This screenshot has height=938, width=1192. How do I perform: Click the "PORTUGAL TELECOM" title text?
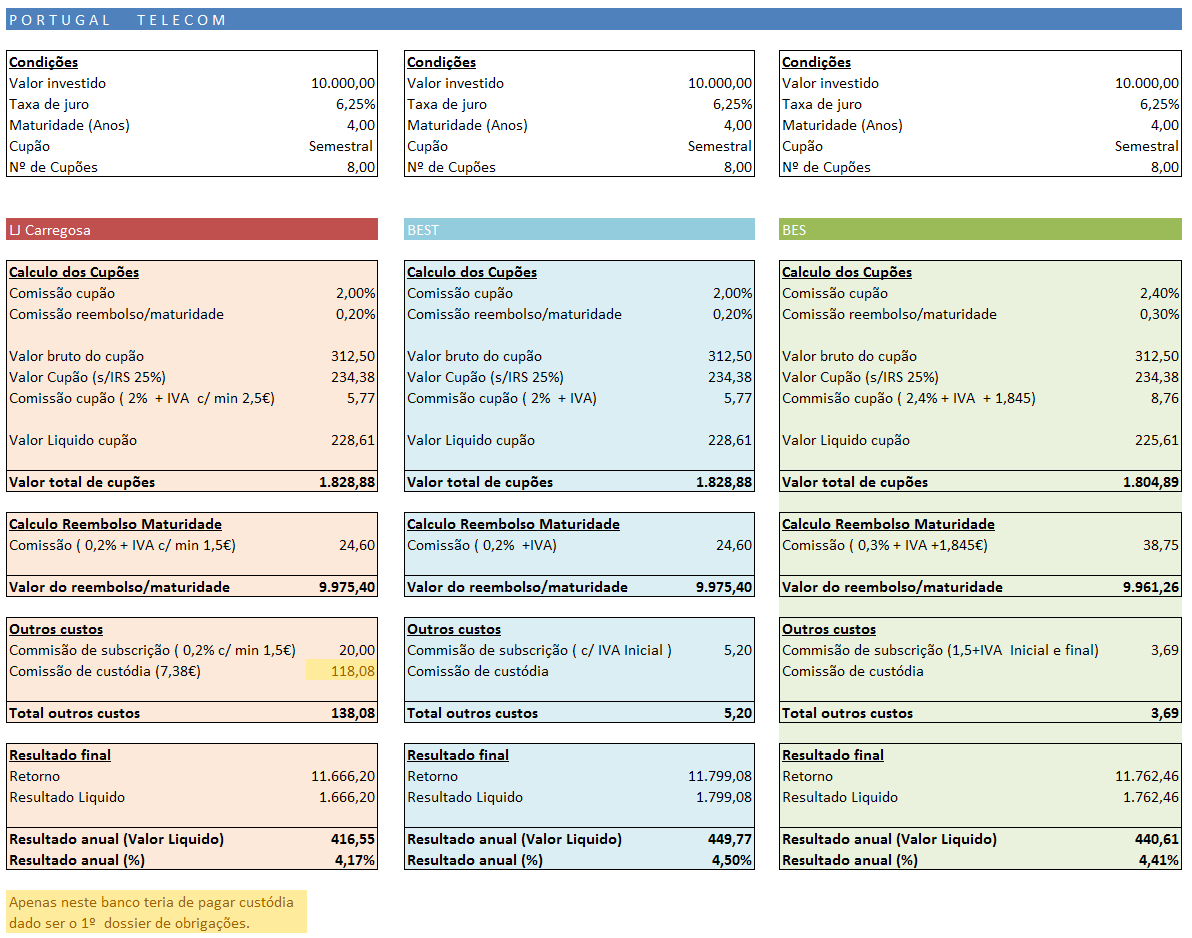[x=118, y=20]
